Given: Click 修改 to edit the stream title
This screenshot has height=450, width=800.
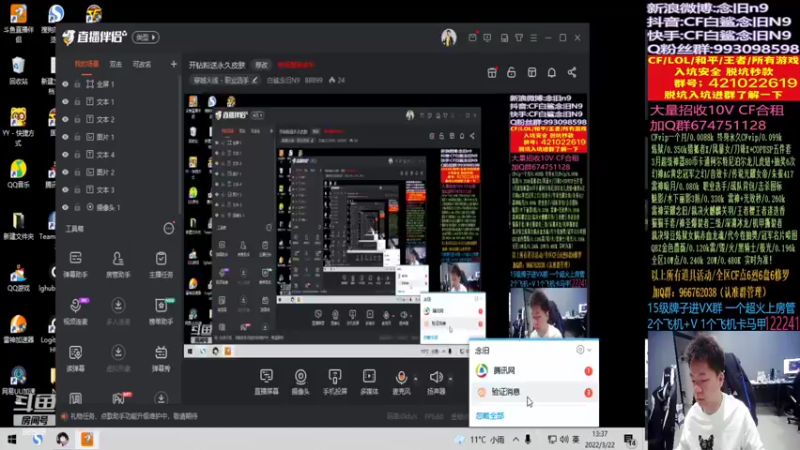Looking at the screenshot, I should [262, 65].
